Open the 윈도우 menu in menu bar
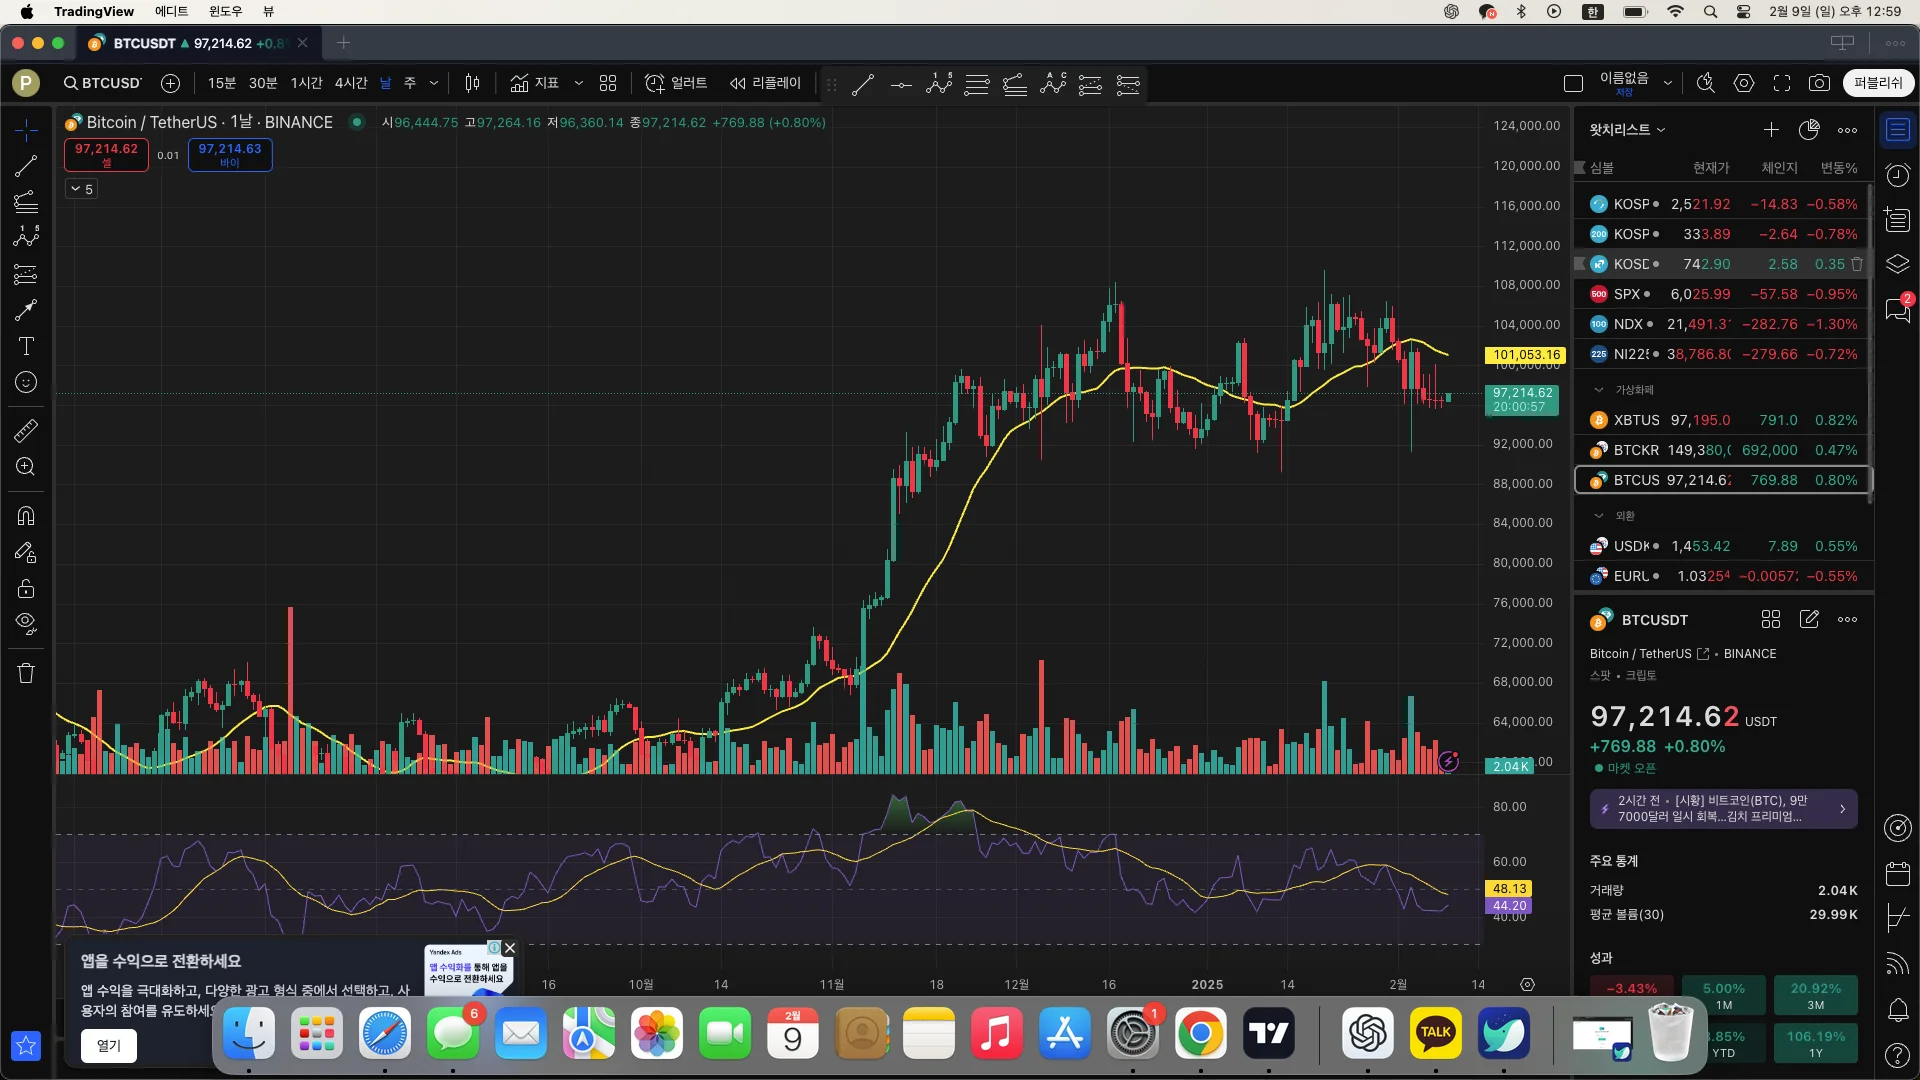Viewport: 1920px width, 1080px height. (x=225, y=11)
